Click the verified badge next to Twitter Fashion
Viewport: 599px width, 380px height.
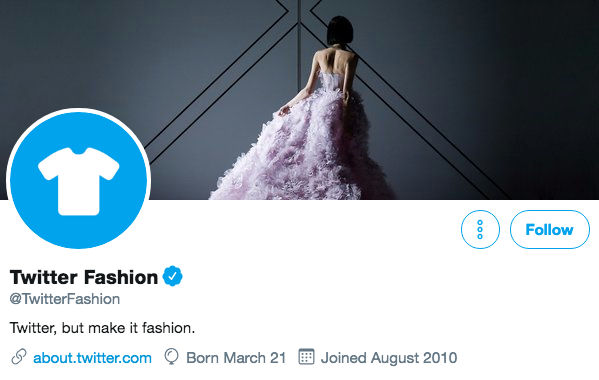click(x=173, y=276)
